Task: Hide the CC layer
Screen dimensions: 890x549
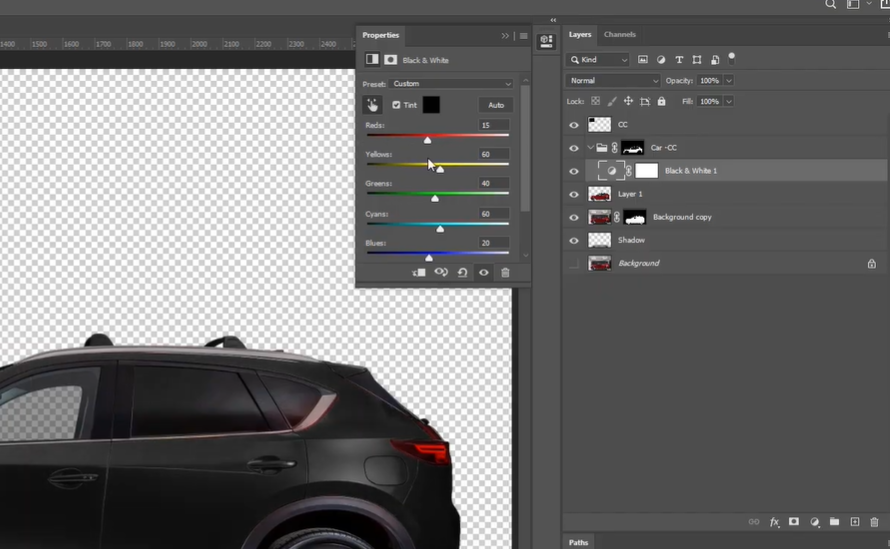Action: pos(574,125)
